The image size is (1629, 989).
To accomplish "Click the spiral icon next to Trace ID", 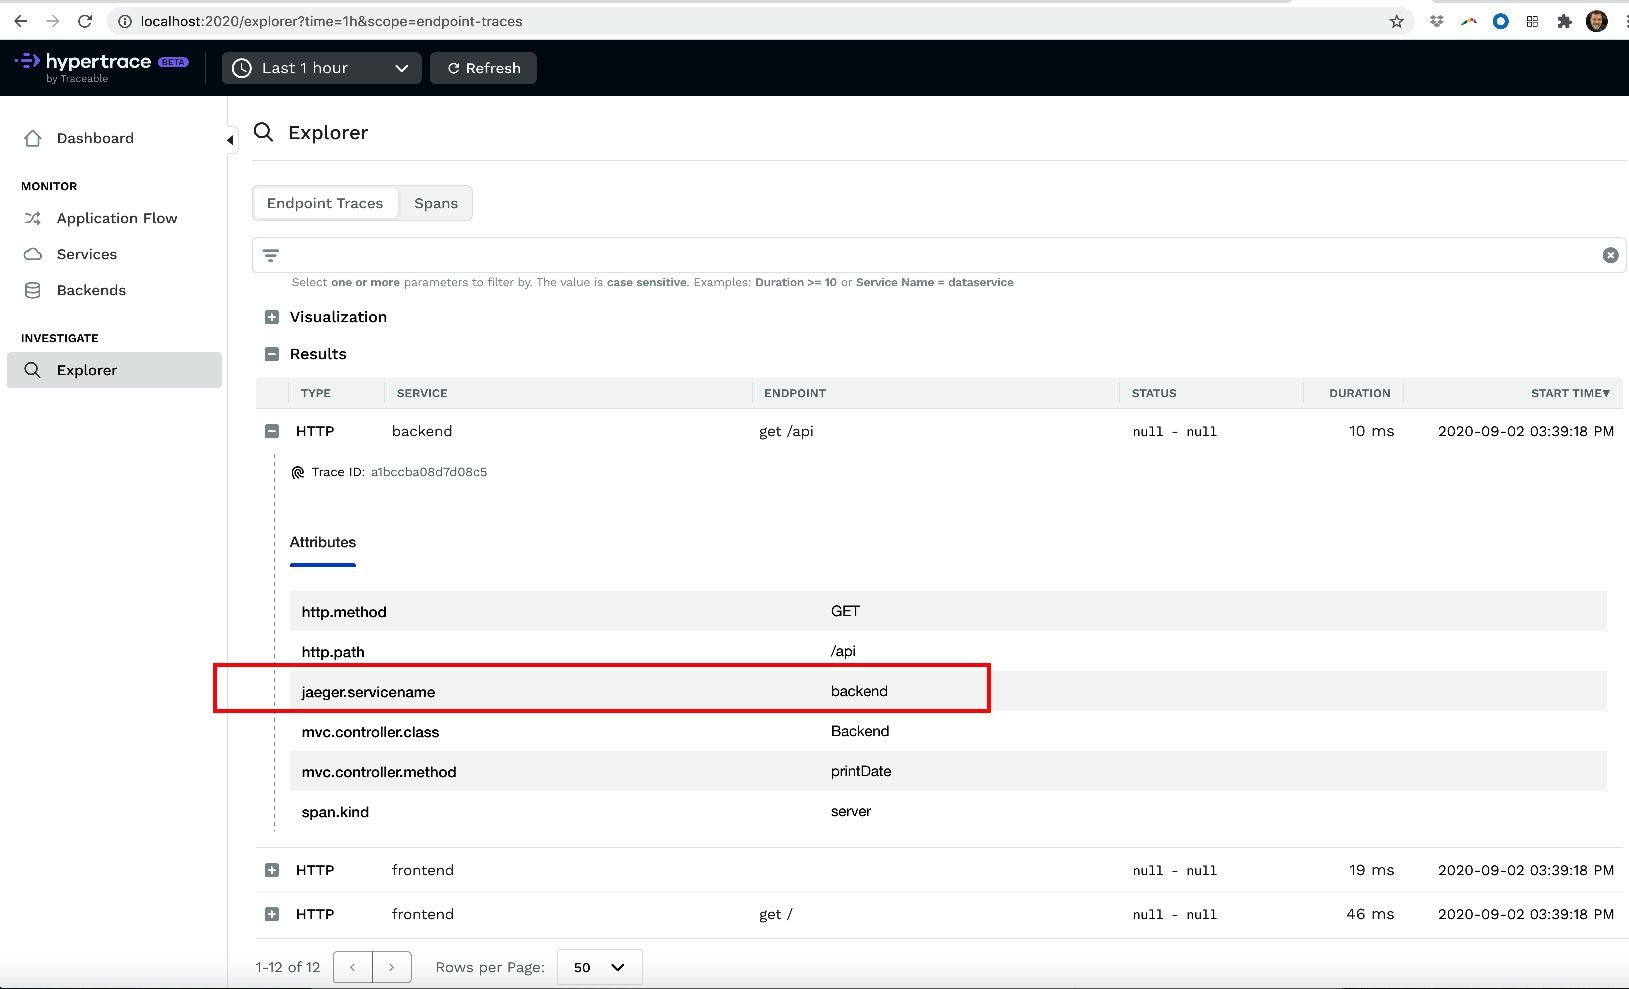I will (x=297, y=471).
